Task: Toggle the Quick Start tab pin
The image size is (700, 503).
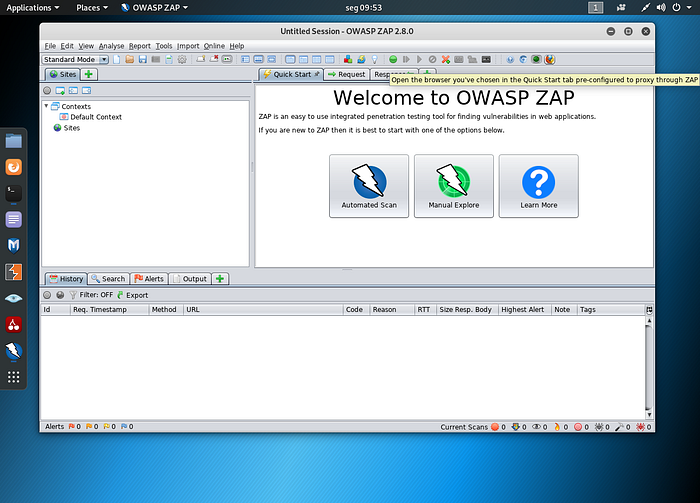Action: [317, 74]
